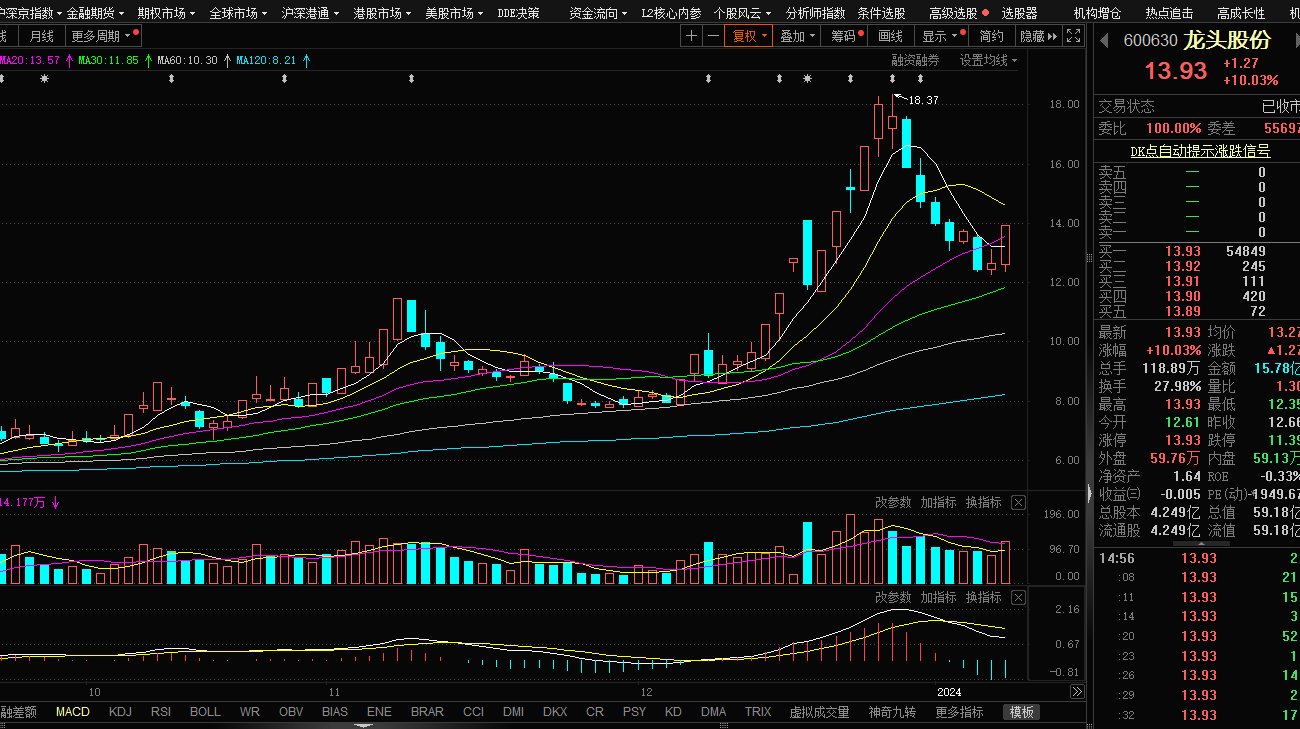Image resolution: width=1300 pixels, height=729 pixels.
Task: Open the 资金流向 menu
Action: pos(598,13)
